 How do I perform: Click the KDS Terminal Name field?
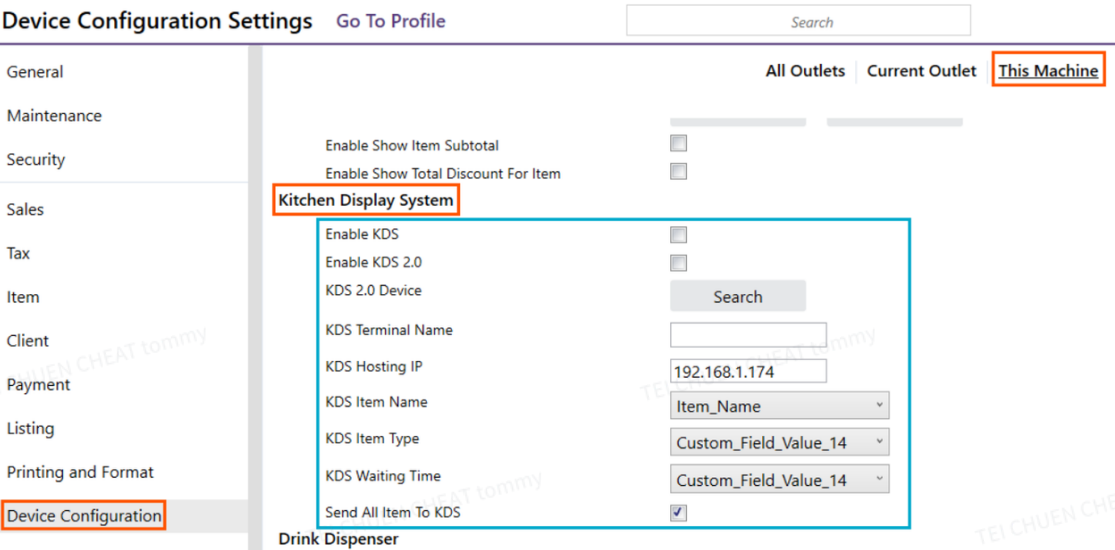point(748,335)
